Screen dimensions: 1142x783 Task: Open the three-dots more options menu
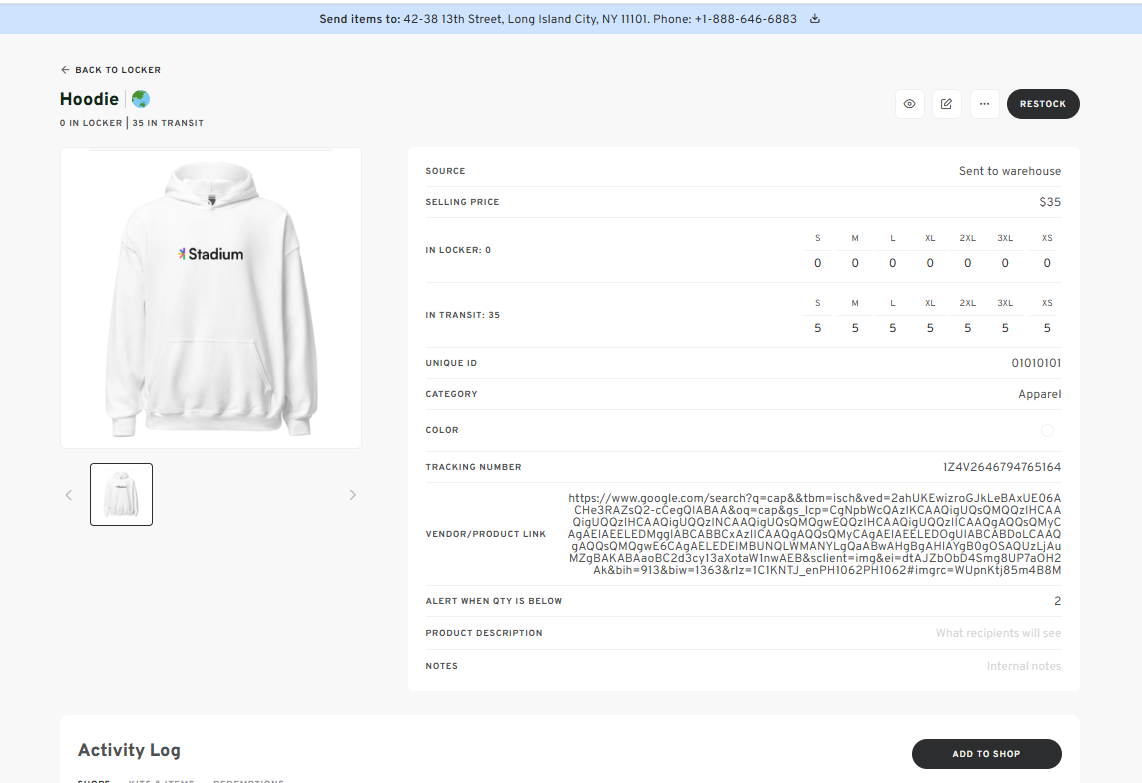pos(985,104)
